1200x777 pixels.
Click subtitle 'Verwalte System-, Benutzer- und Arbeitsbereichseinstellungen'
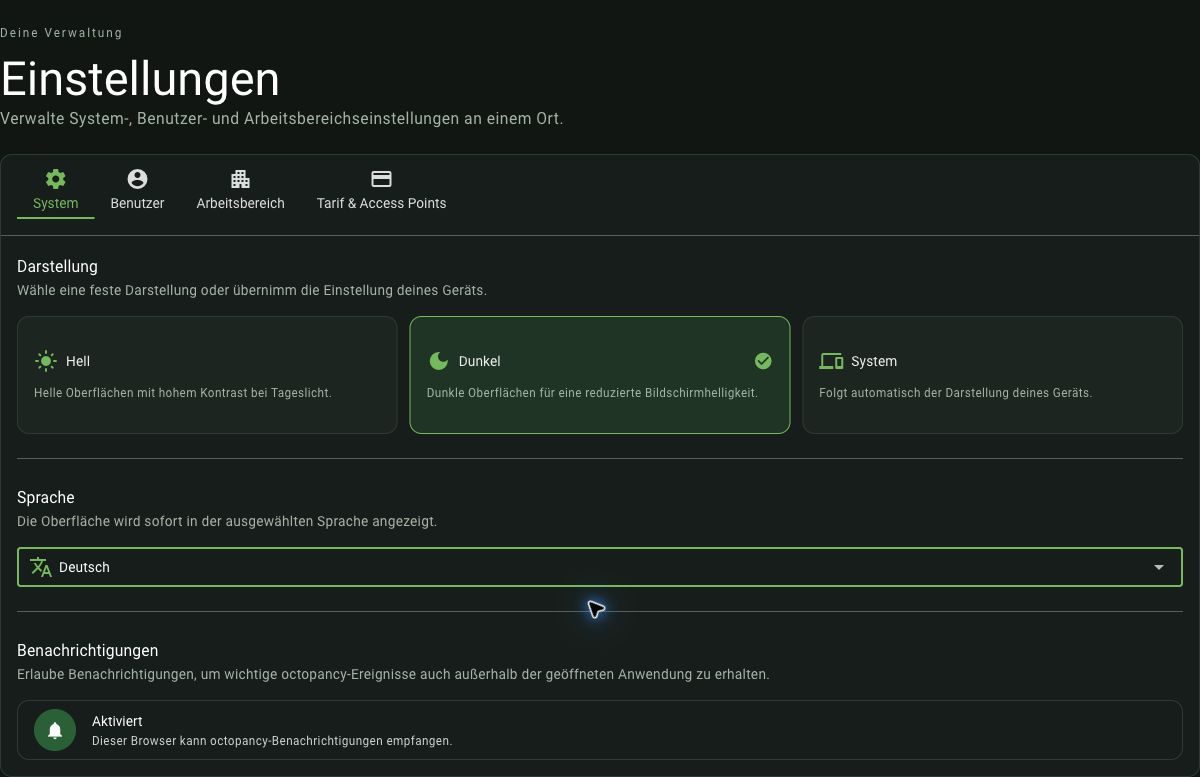[x=282, y=119]
